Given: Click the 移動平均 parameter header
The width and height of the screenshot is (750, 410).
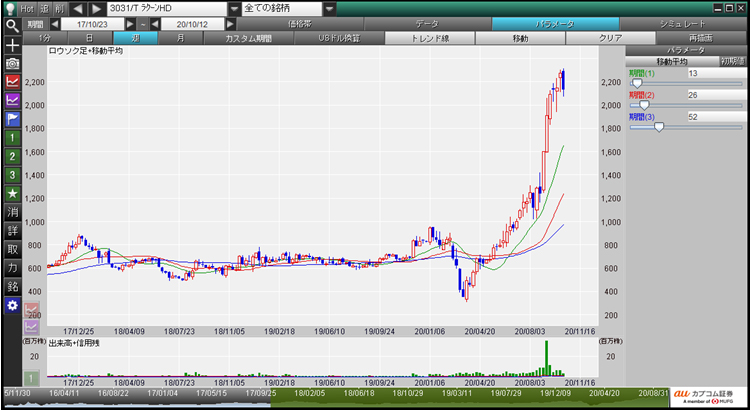Looking at the screenshot, I should click(672, 61).
